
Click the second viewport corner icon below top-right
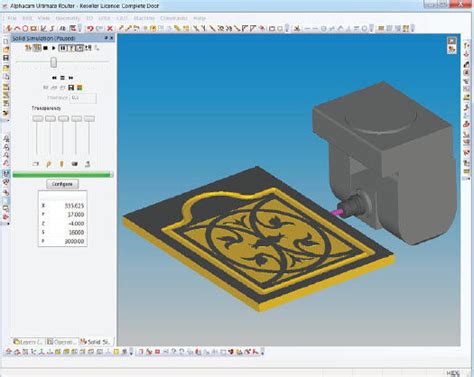pyautogui.click(x=452, y=49)
